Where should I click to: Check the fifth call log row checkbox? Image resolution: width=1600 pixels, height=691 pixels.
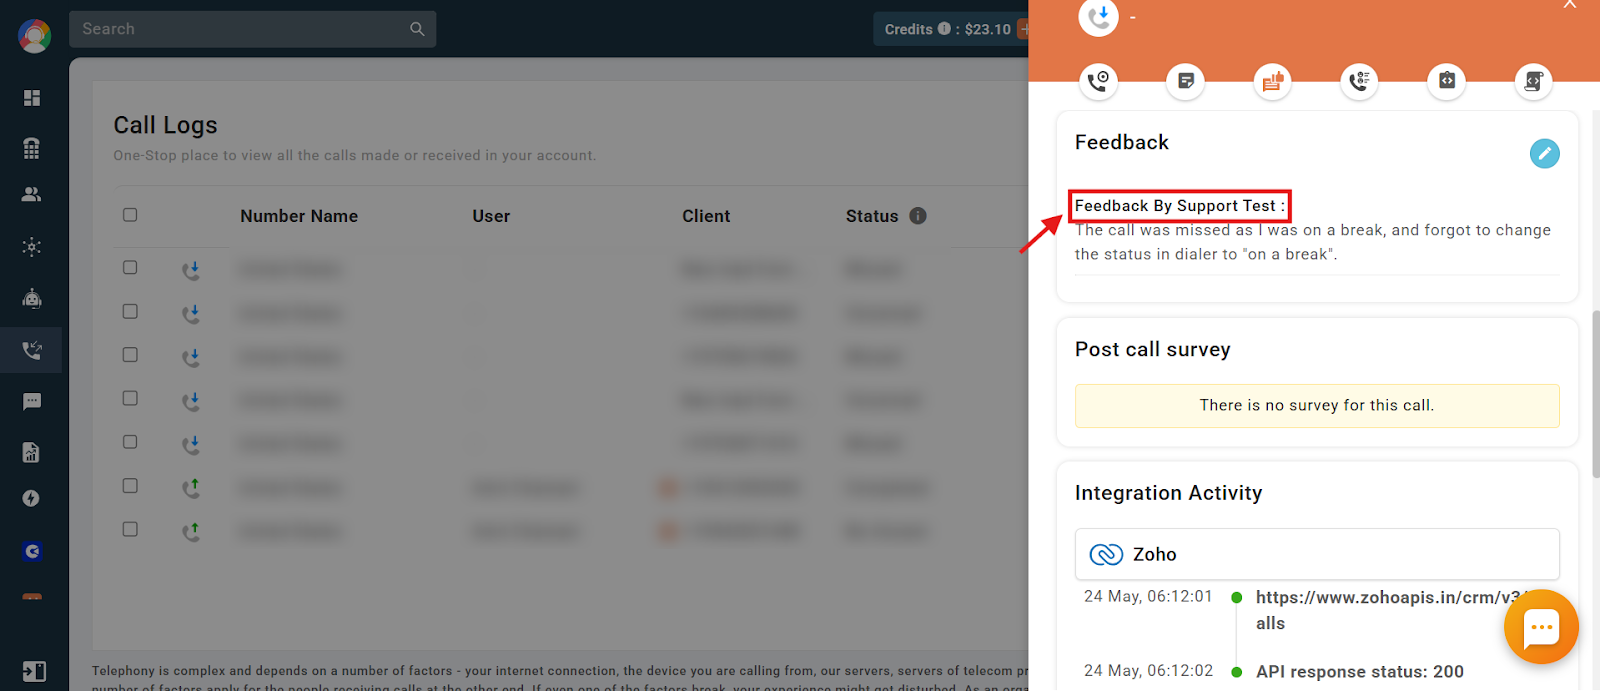130,442
